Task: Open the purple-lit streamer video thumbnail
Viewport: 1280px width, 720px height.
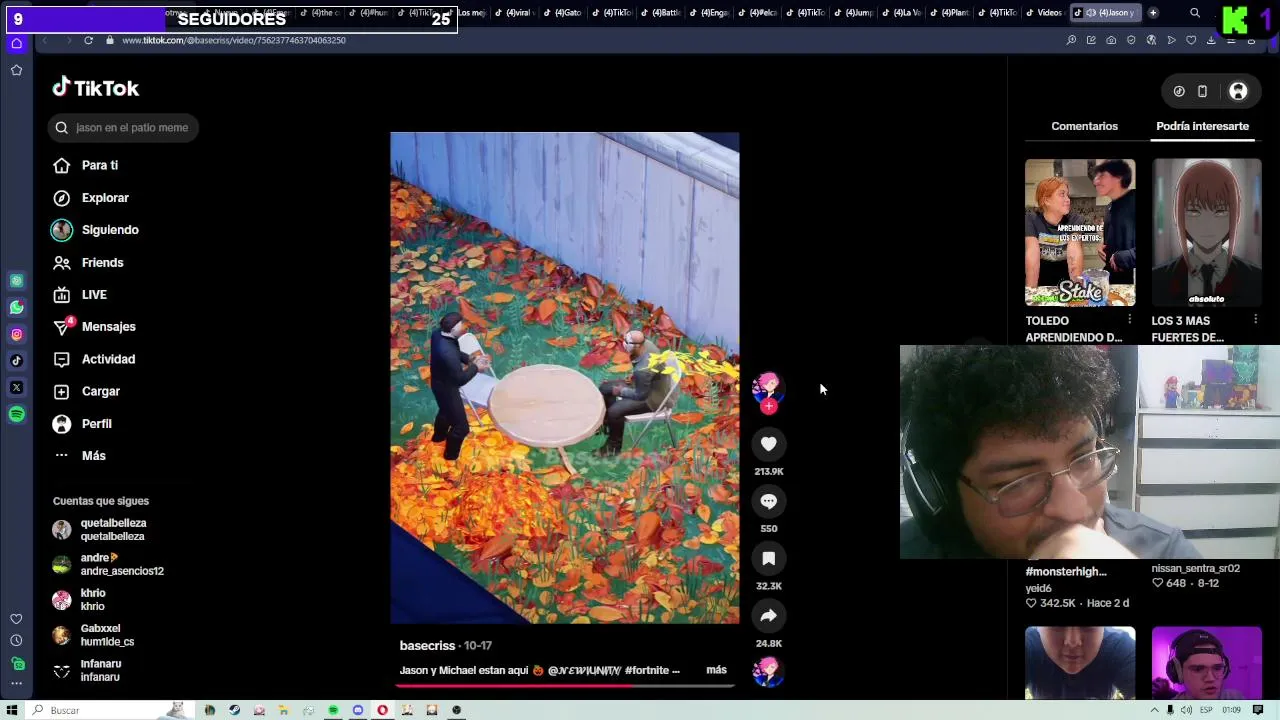Action: point(1206,663)
